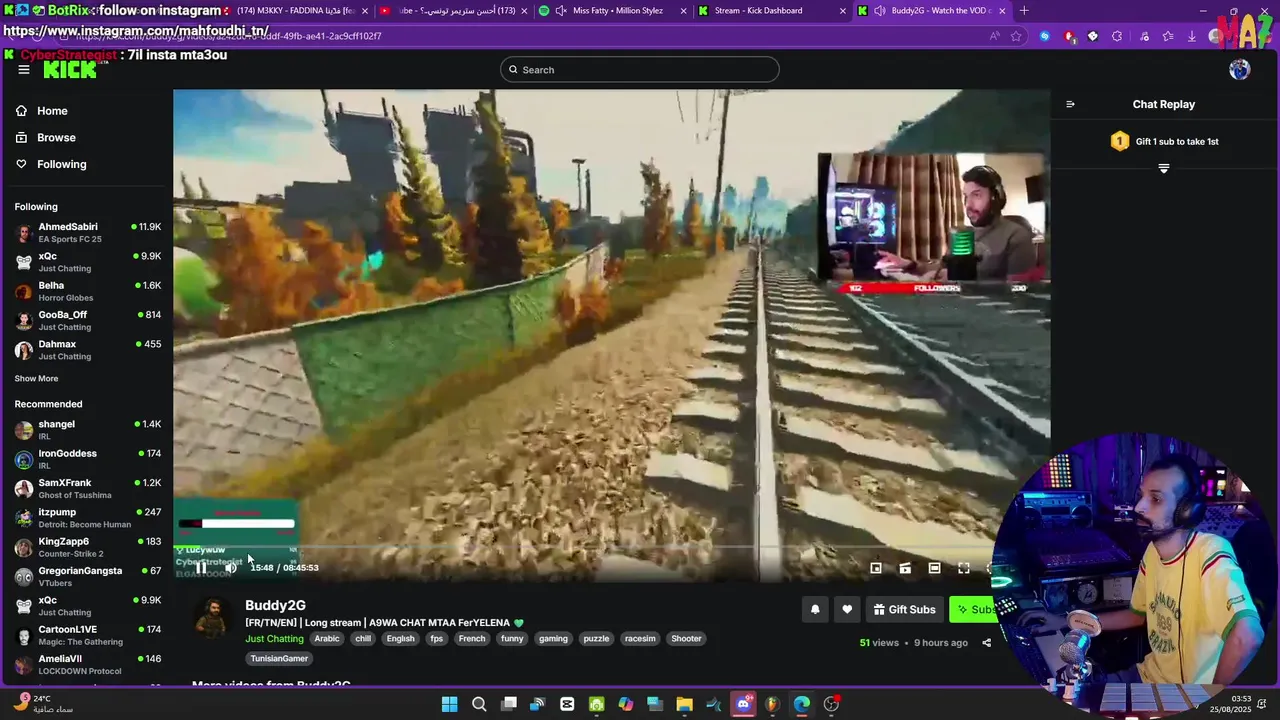Image resolution: width=1280 pixels, height=720 pixels.
Task: Open CartoonL1VE recommended channel
Action: tap(87, 635)
